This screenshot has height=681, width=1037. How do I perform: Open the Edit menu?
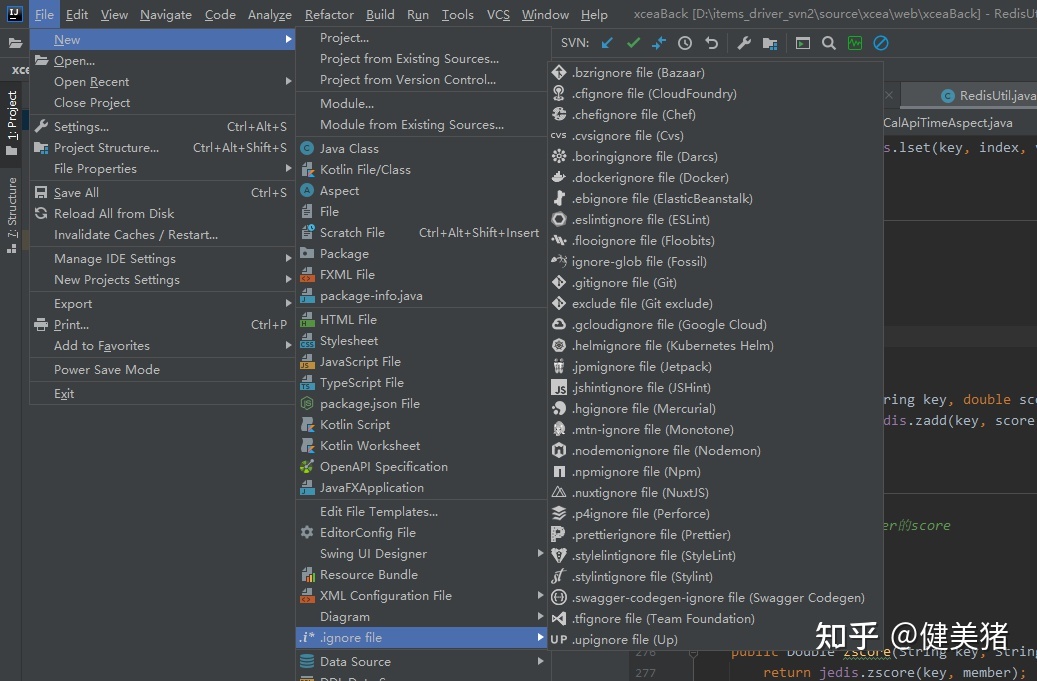77,15
